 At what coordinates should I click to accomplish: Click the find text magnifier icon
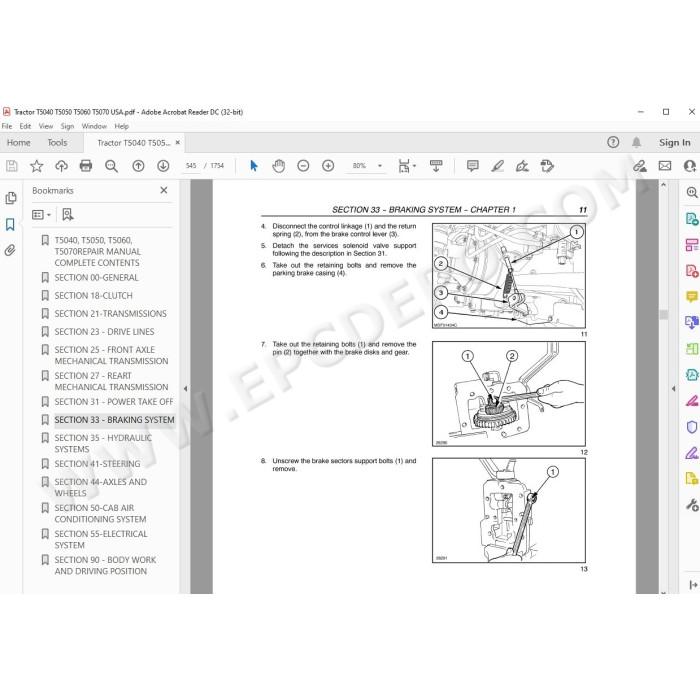coord(111,166)
